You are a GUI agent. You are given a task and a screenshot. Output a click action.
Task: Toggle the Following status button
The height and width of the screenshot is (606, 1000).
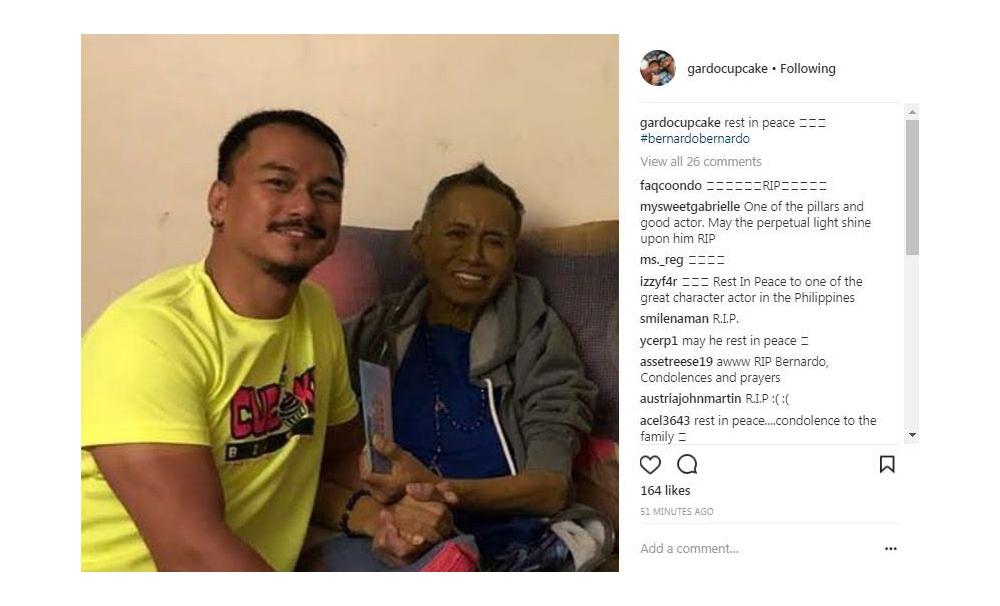pos(807,68)
